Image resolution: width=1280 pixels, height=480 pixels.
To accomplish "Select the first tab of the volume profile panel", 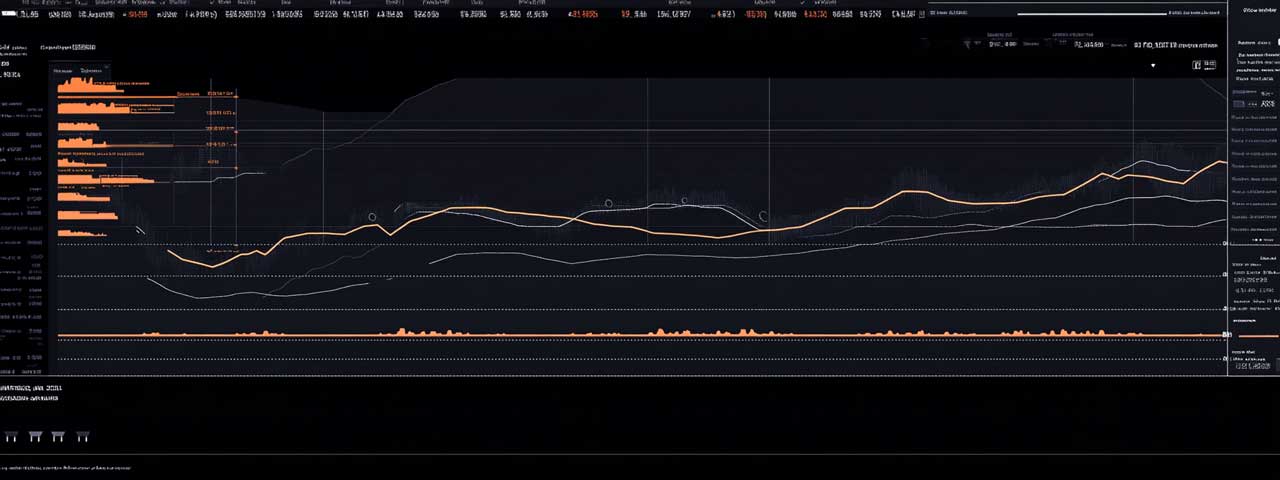I will 63,71.
